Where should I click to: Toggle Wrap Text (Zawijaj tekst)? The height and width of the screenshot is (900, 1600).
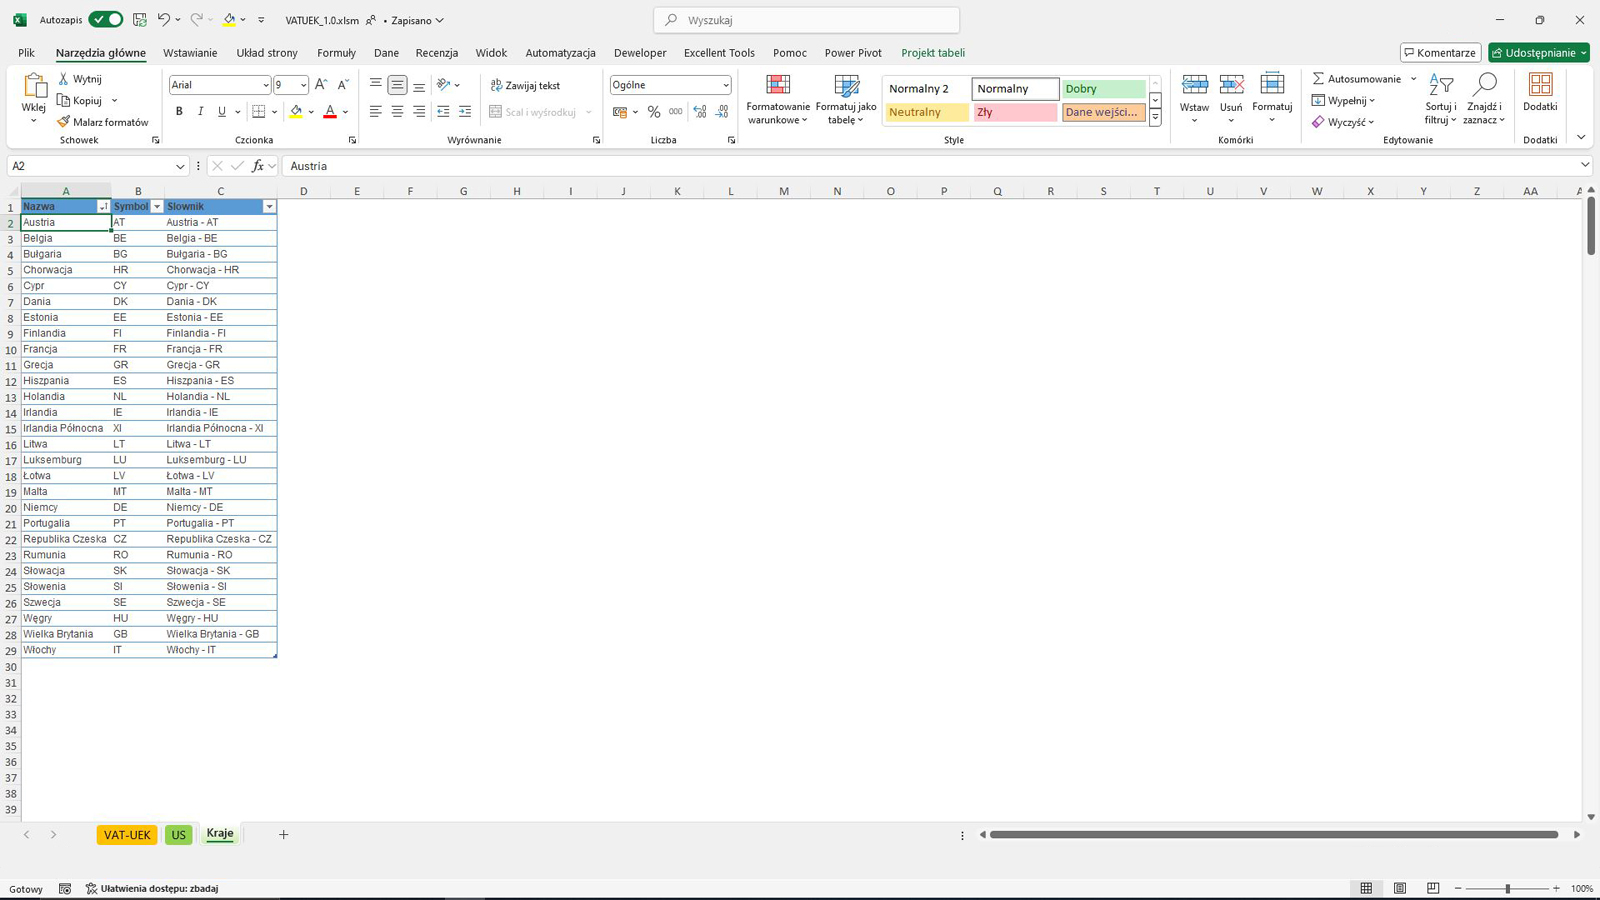526,86
